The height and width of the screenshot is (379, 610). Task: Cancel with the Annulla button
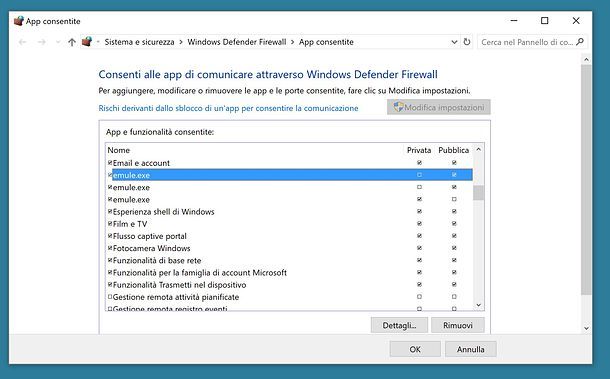coord(471,349)
